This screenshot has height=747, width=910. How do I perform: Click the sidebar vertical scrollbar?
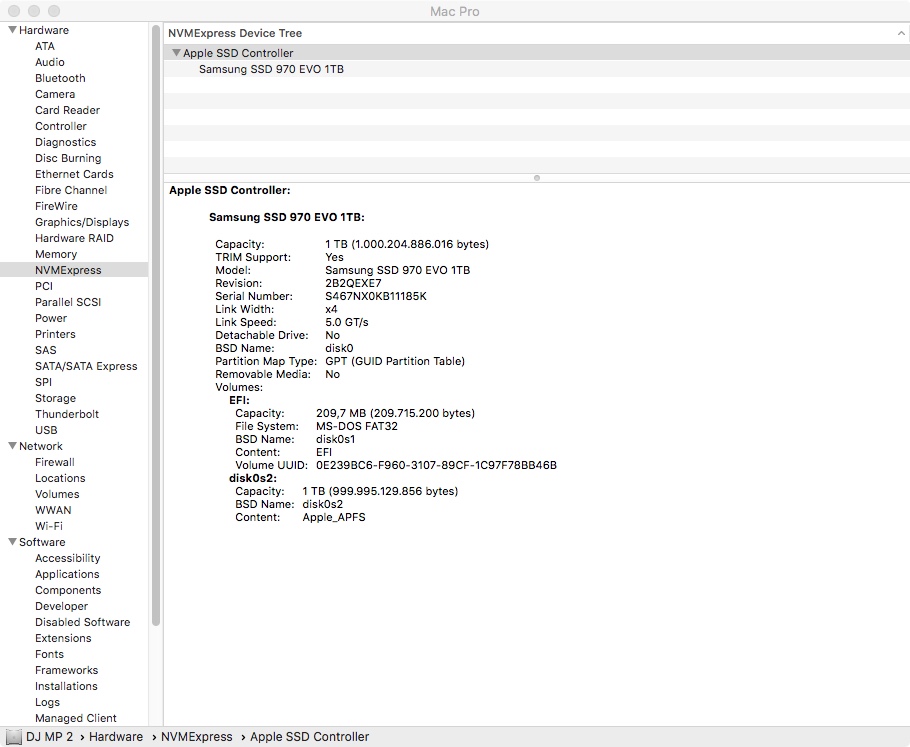(x=156, y=325)
